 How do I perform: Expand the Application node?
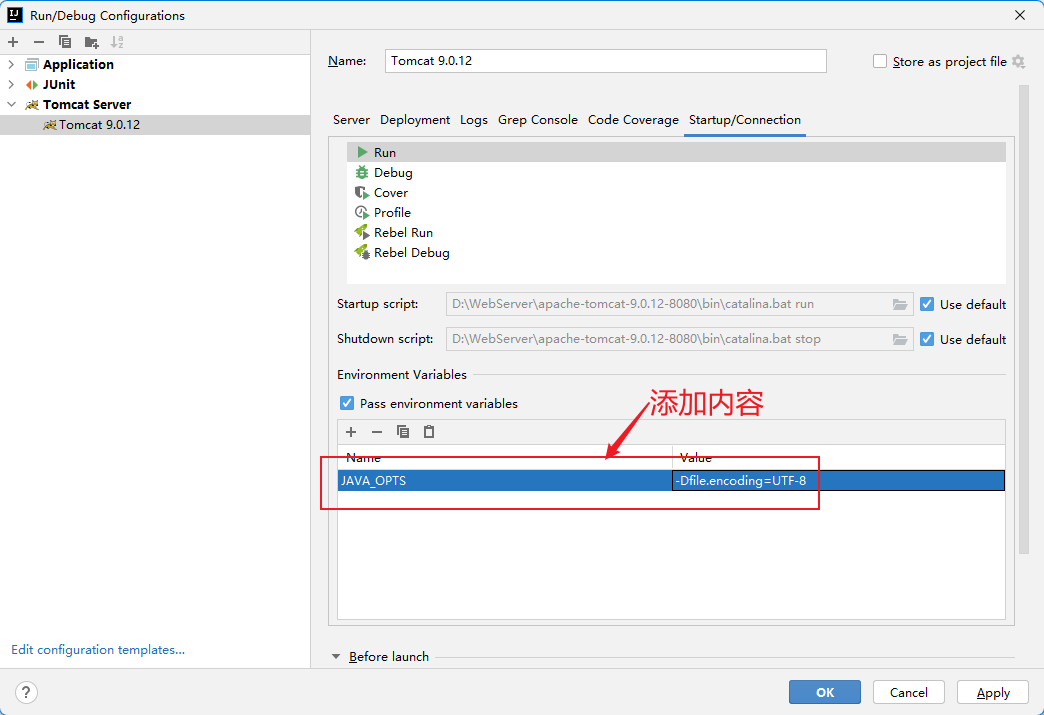point(11,65)
